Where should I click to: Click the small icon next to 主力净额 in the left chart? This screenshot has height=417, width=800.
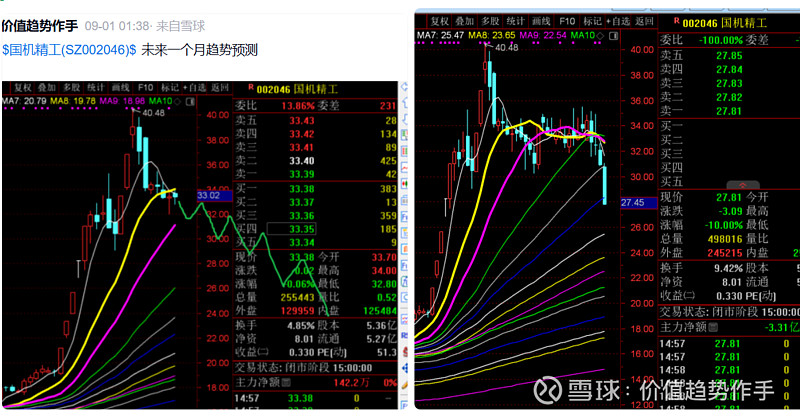pos(286,382)
